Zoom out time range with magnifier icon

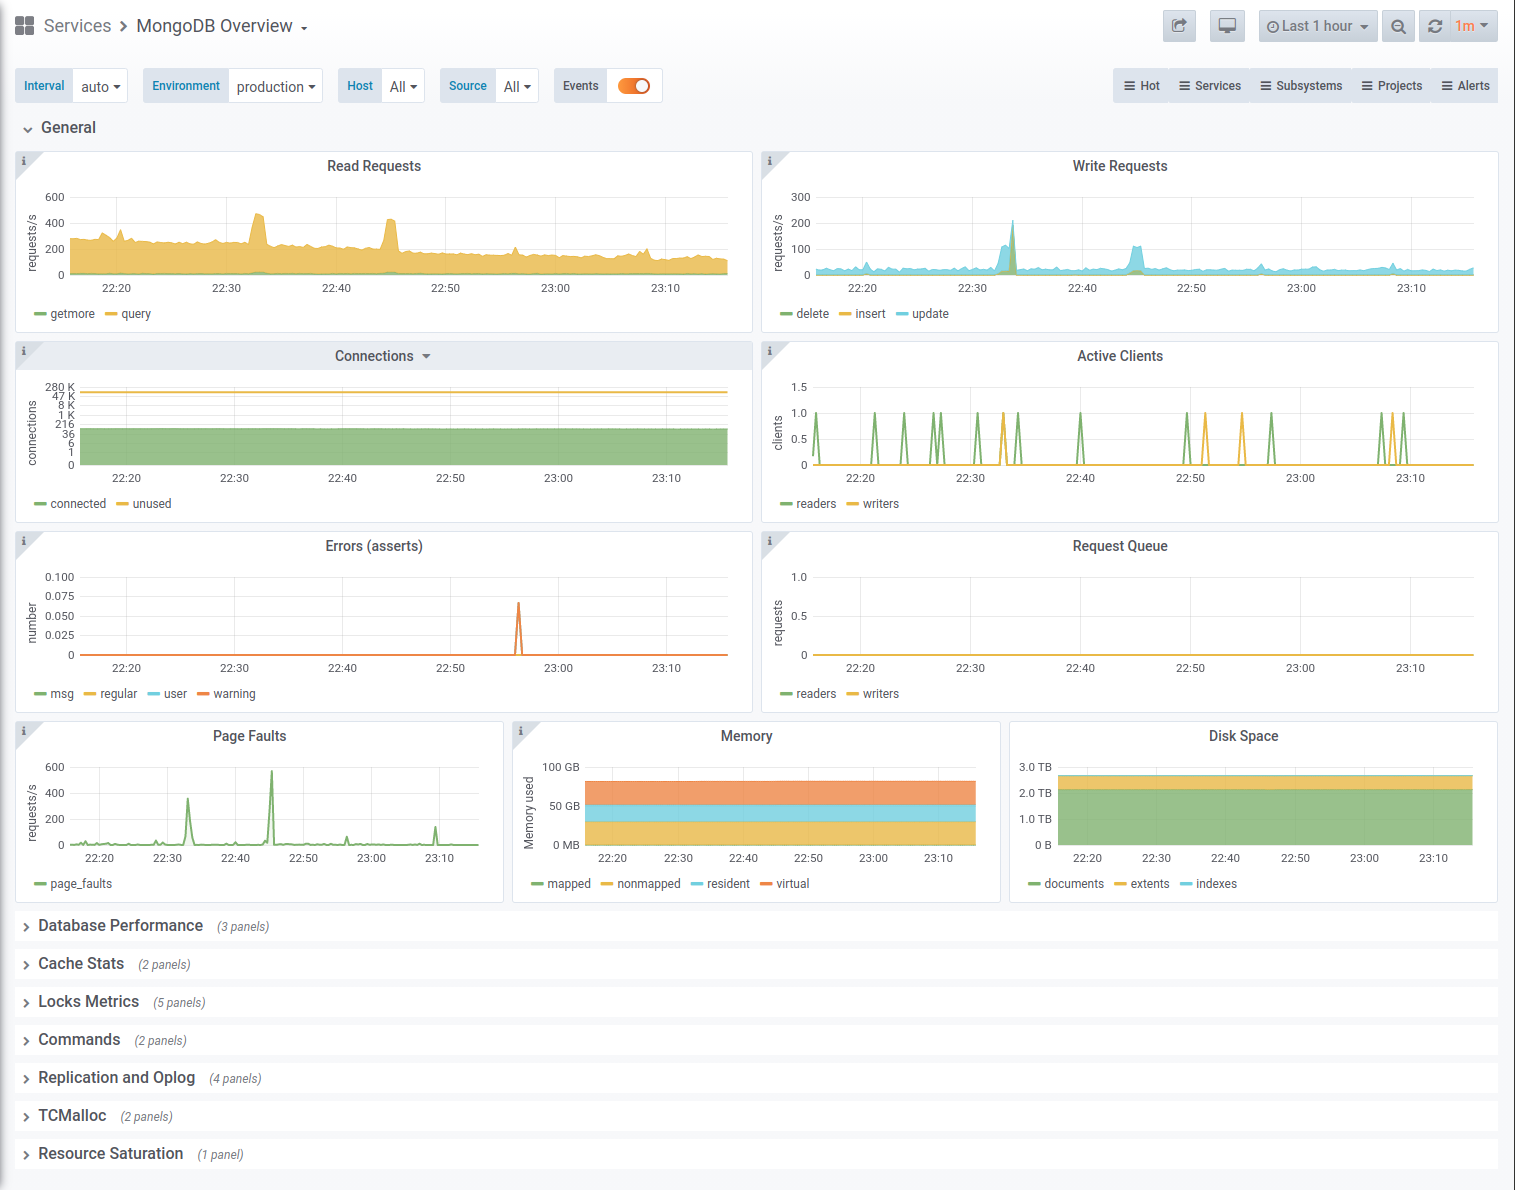pyautogui.click(x=1398, y=26)
